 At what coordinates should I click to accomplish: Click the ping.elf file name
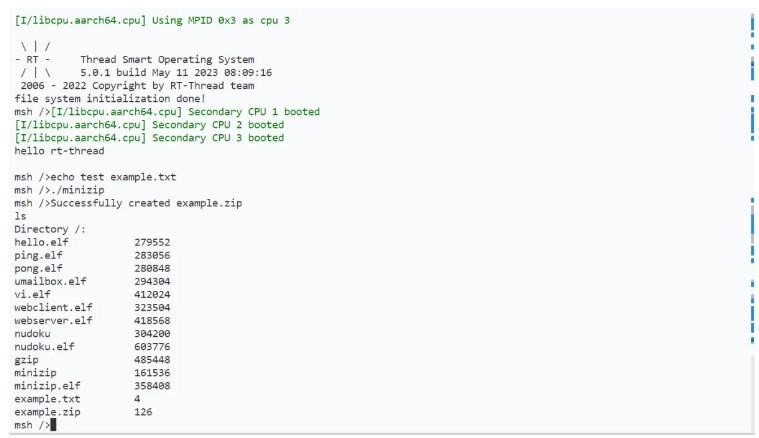38,255
